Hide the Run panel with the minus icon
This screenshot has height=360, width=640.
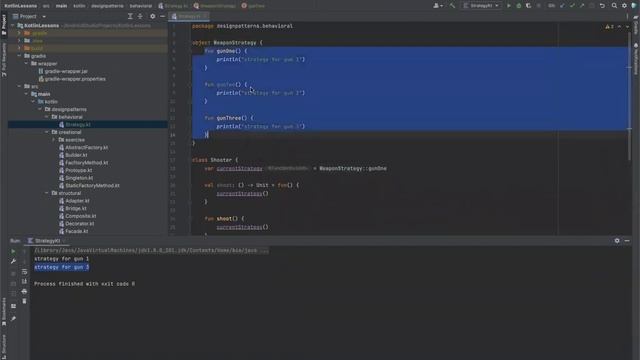tap(627, 241)
